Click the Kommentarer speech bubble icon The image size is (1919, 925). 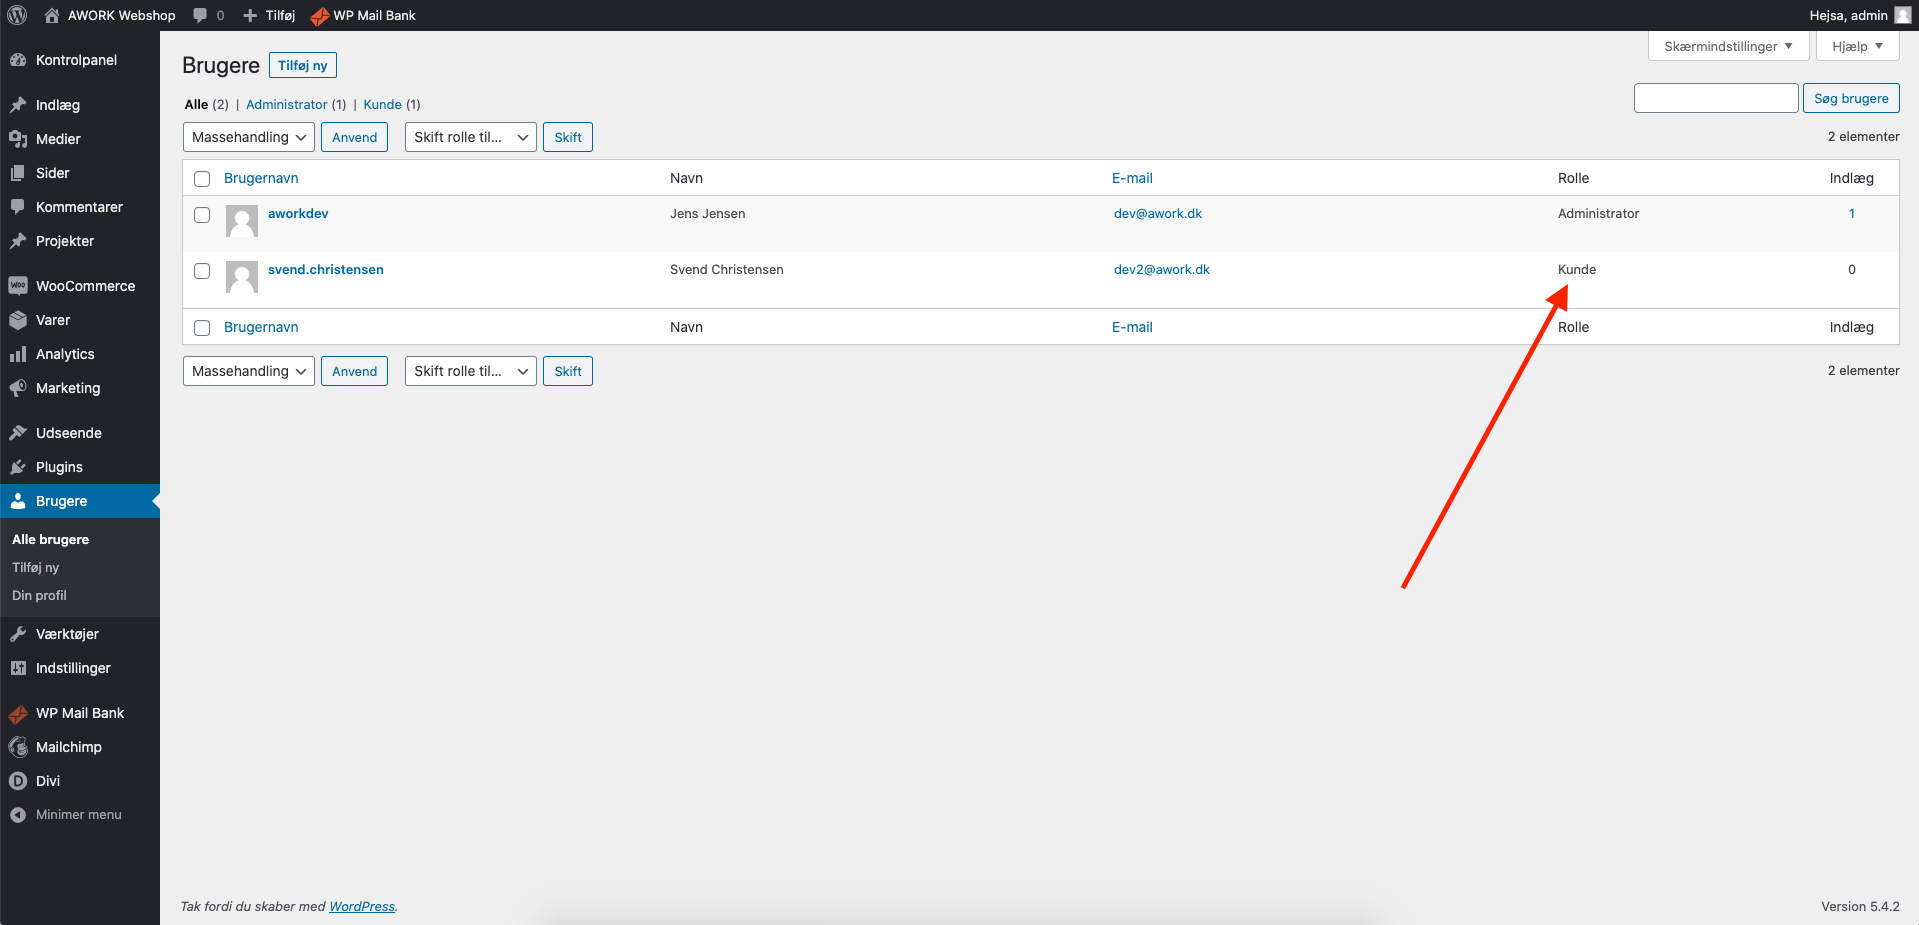[18, 207]
